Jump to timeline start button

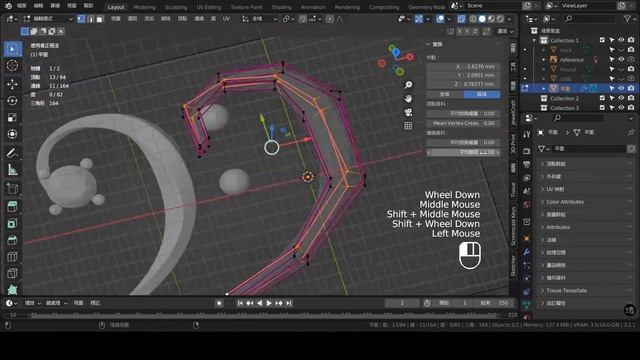(x=240, y=303)
